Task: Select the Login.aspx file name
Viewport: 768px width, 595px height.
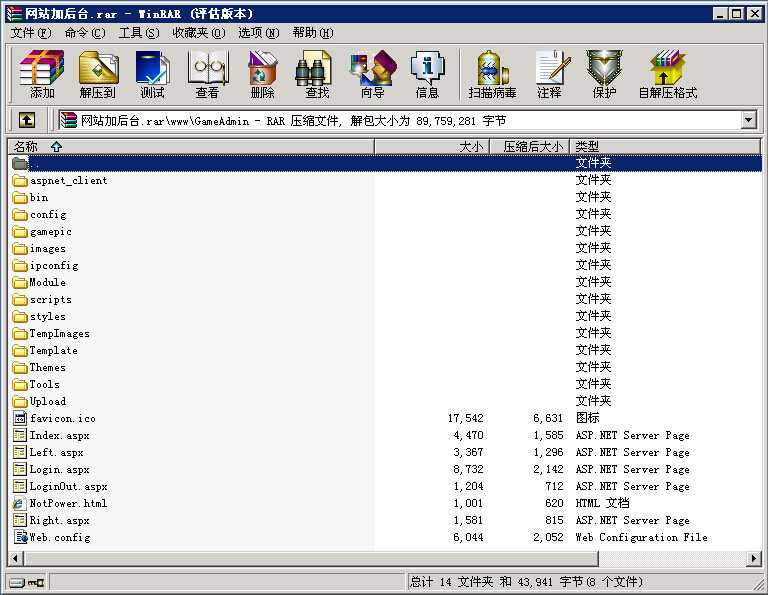Action: [x=59, y=470]
